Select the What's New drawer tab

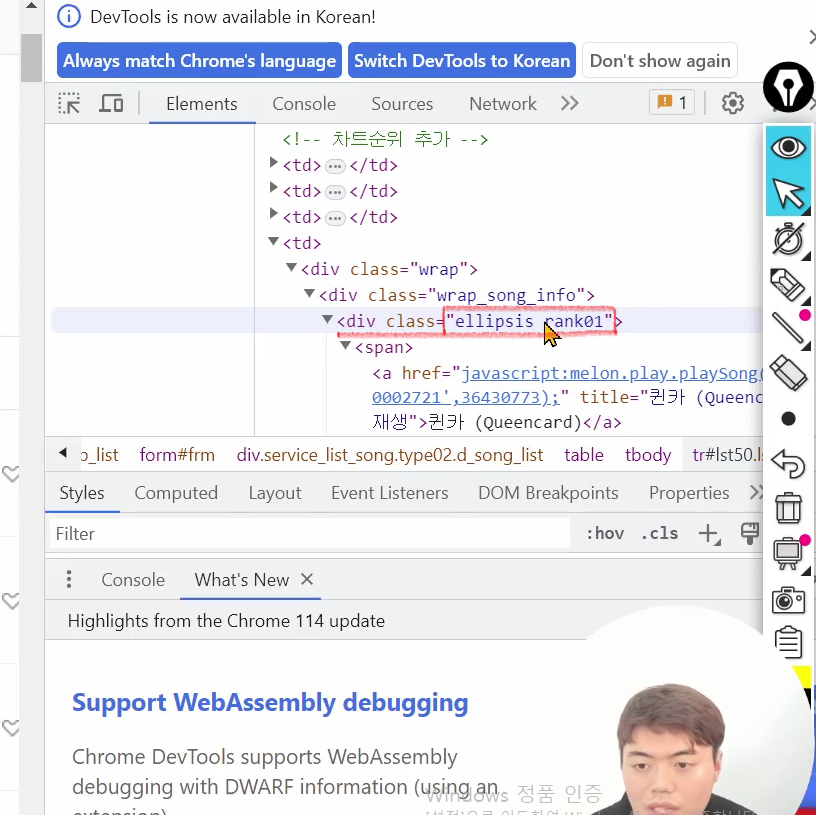coord(241,580)
